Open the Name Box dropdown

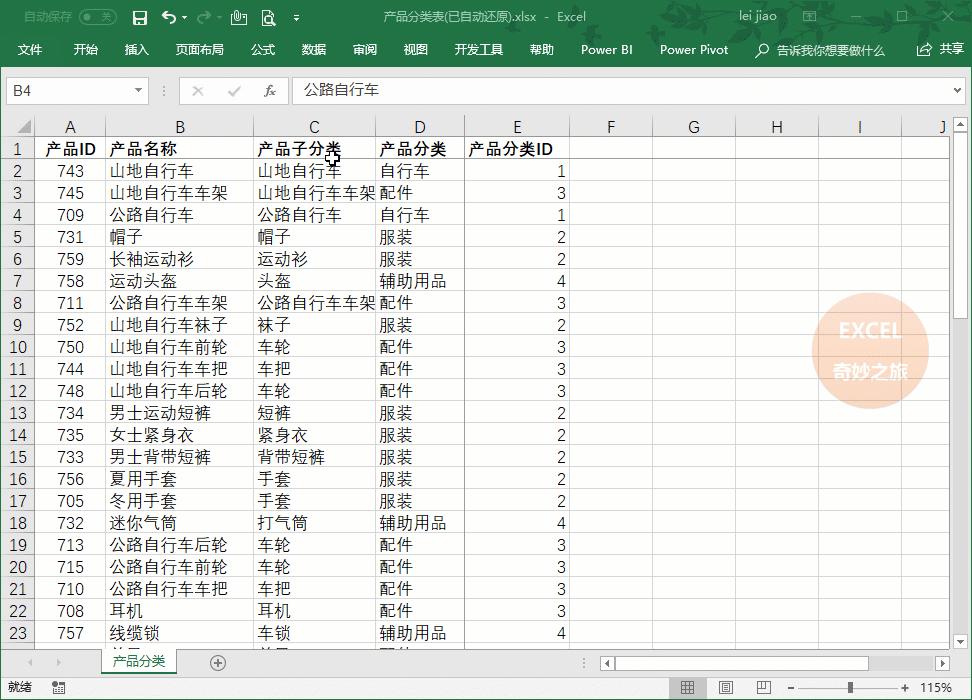138,89
